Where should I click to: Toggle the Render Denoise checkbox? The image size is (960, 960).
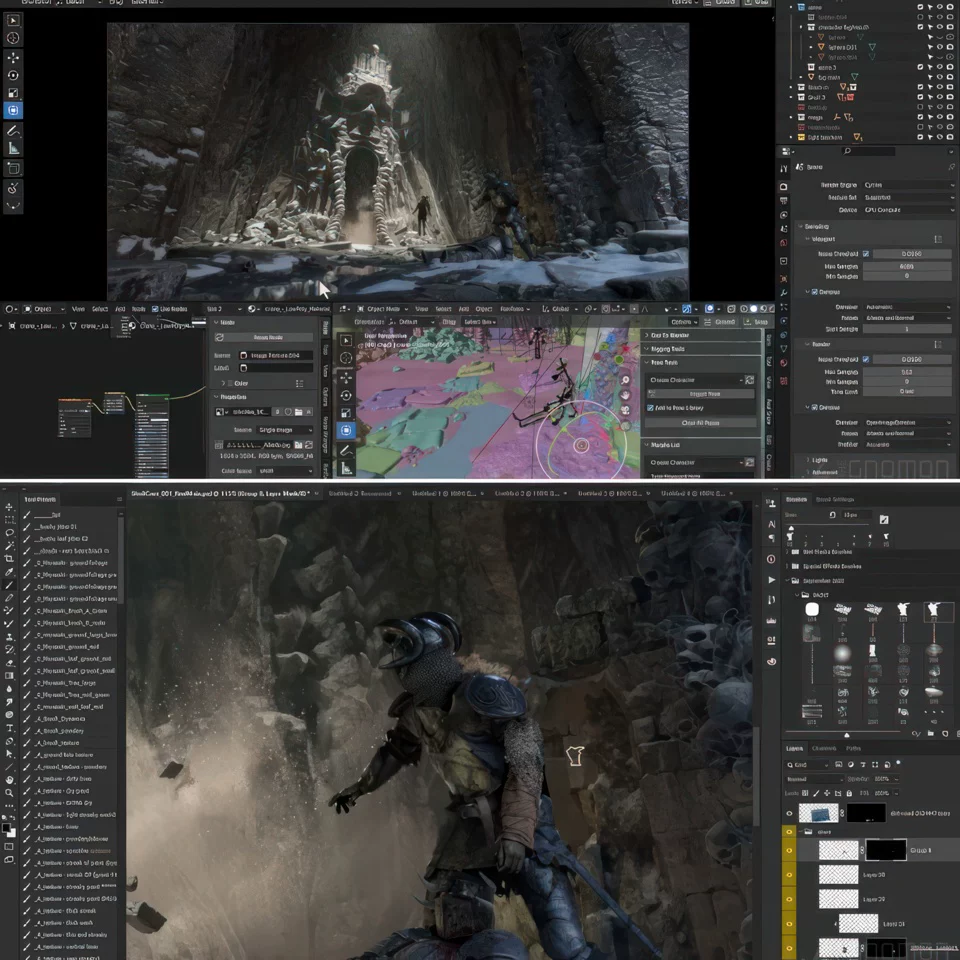pos(814,407)
